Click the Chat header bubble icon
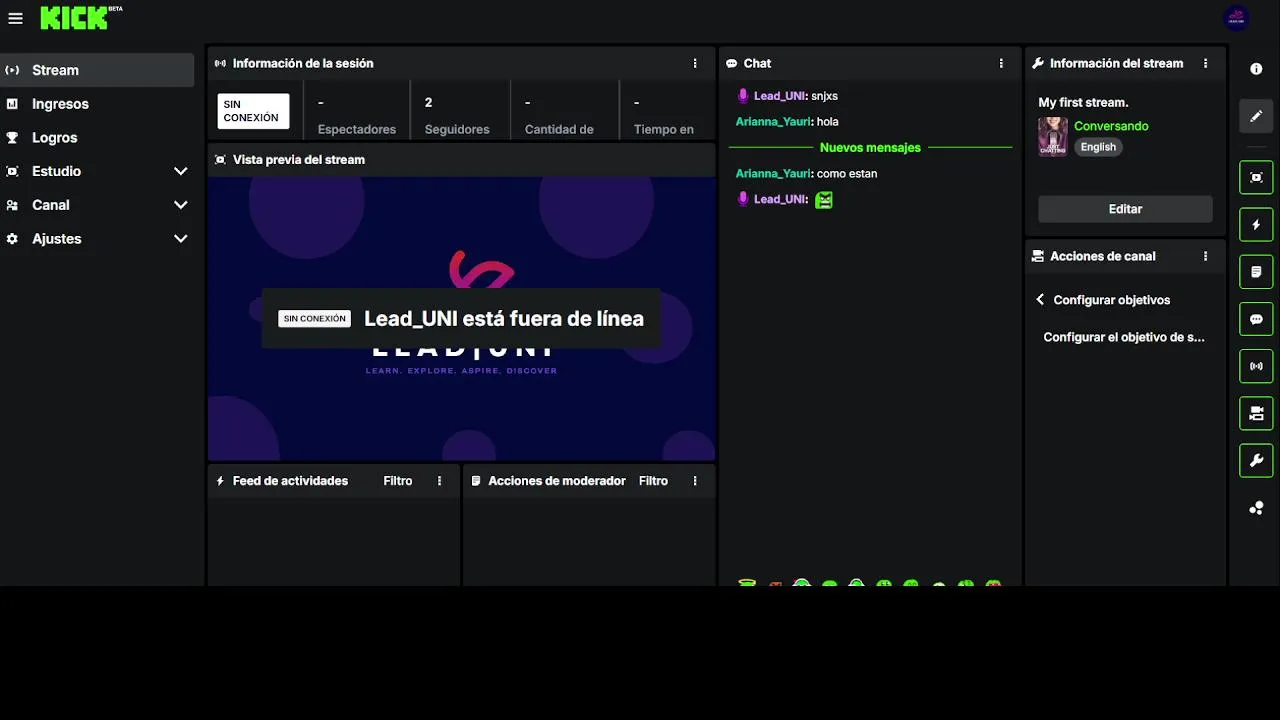 pyautogui.click(x=732, y=63)
